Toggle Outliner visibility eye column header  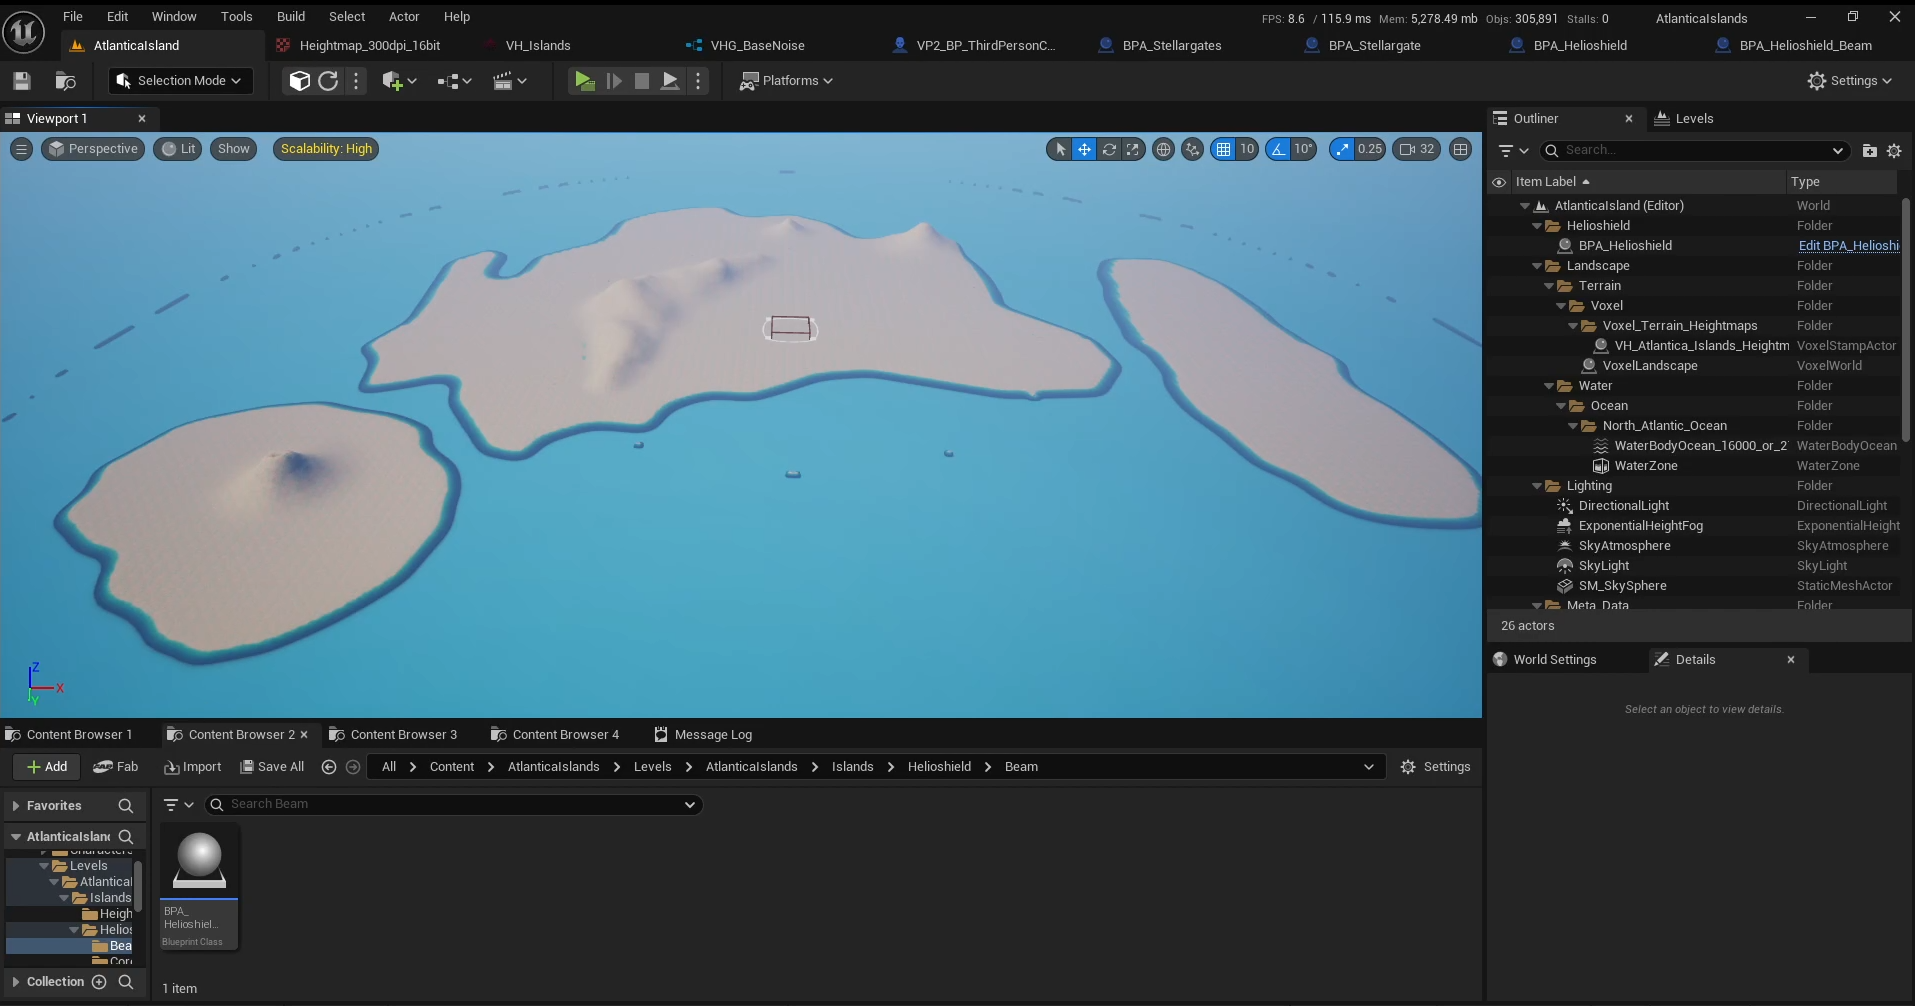point(1499,182)
